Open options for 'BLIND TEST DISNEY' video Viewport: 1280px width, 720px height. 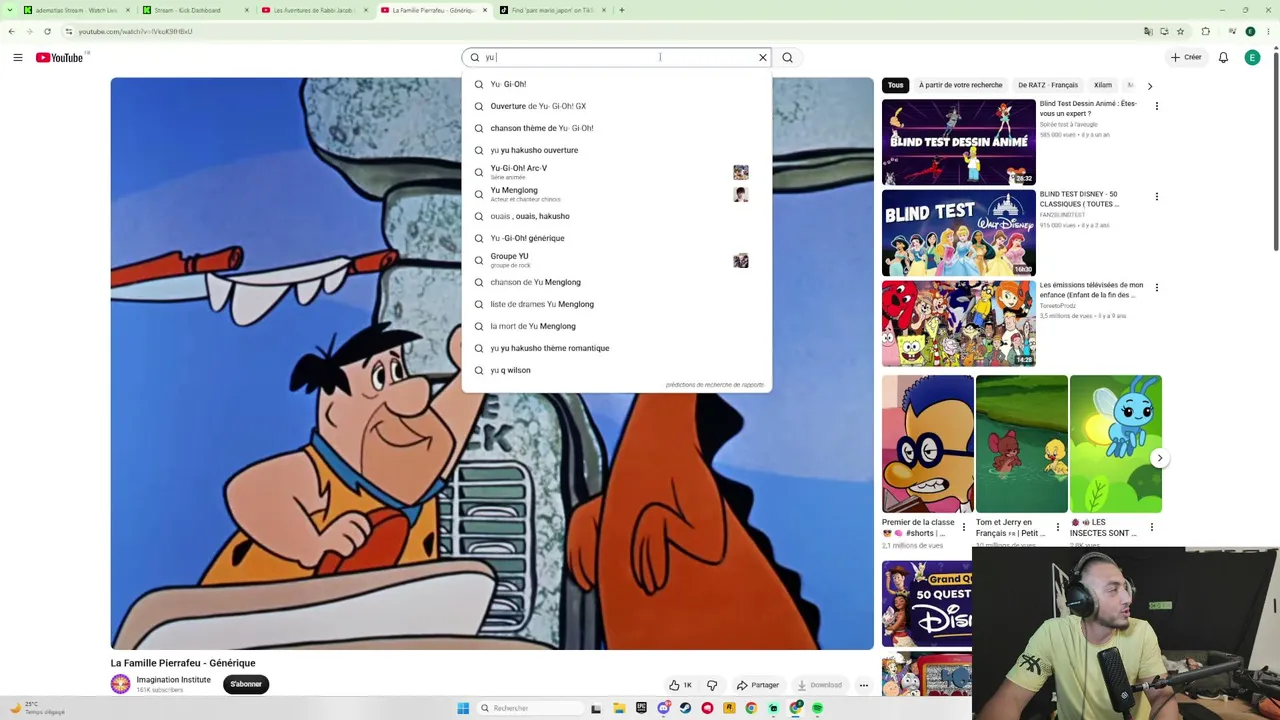click(x=1157, y=196)
